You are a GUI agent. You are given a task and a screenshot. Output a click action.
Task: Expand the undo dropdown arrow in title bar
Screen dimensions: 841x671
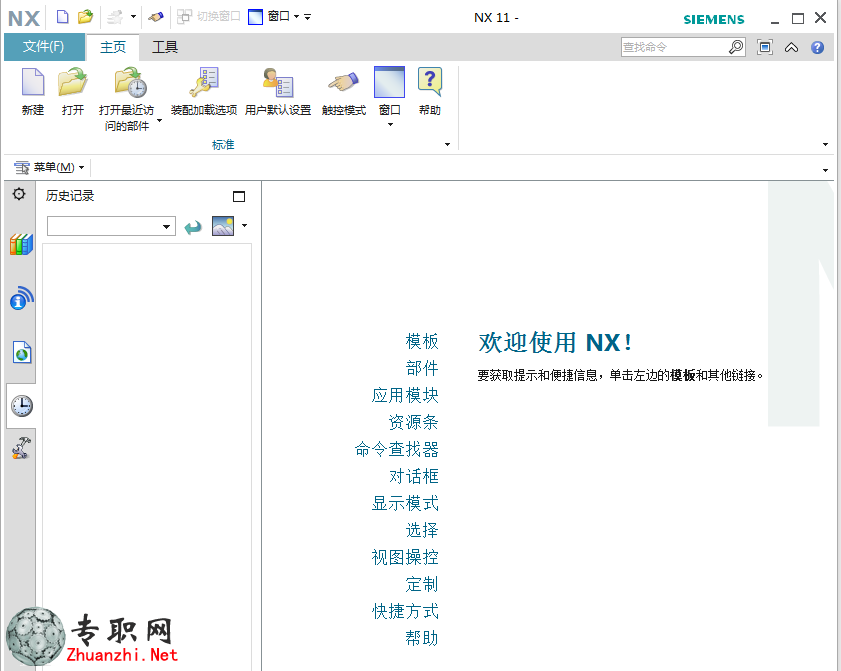134,17
